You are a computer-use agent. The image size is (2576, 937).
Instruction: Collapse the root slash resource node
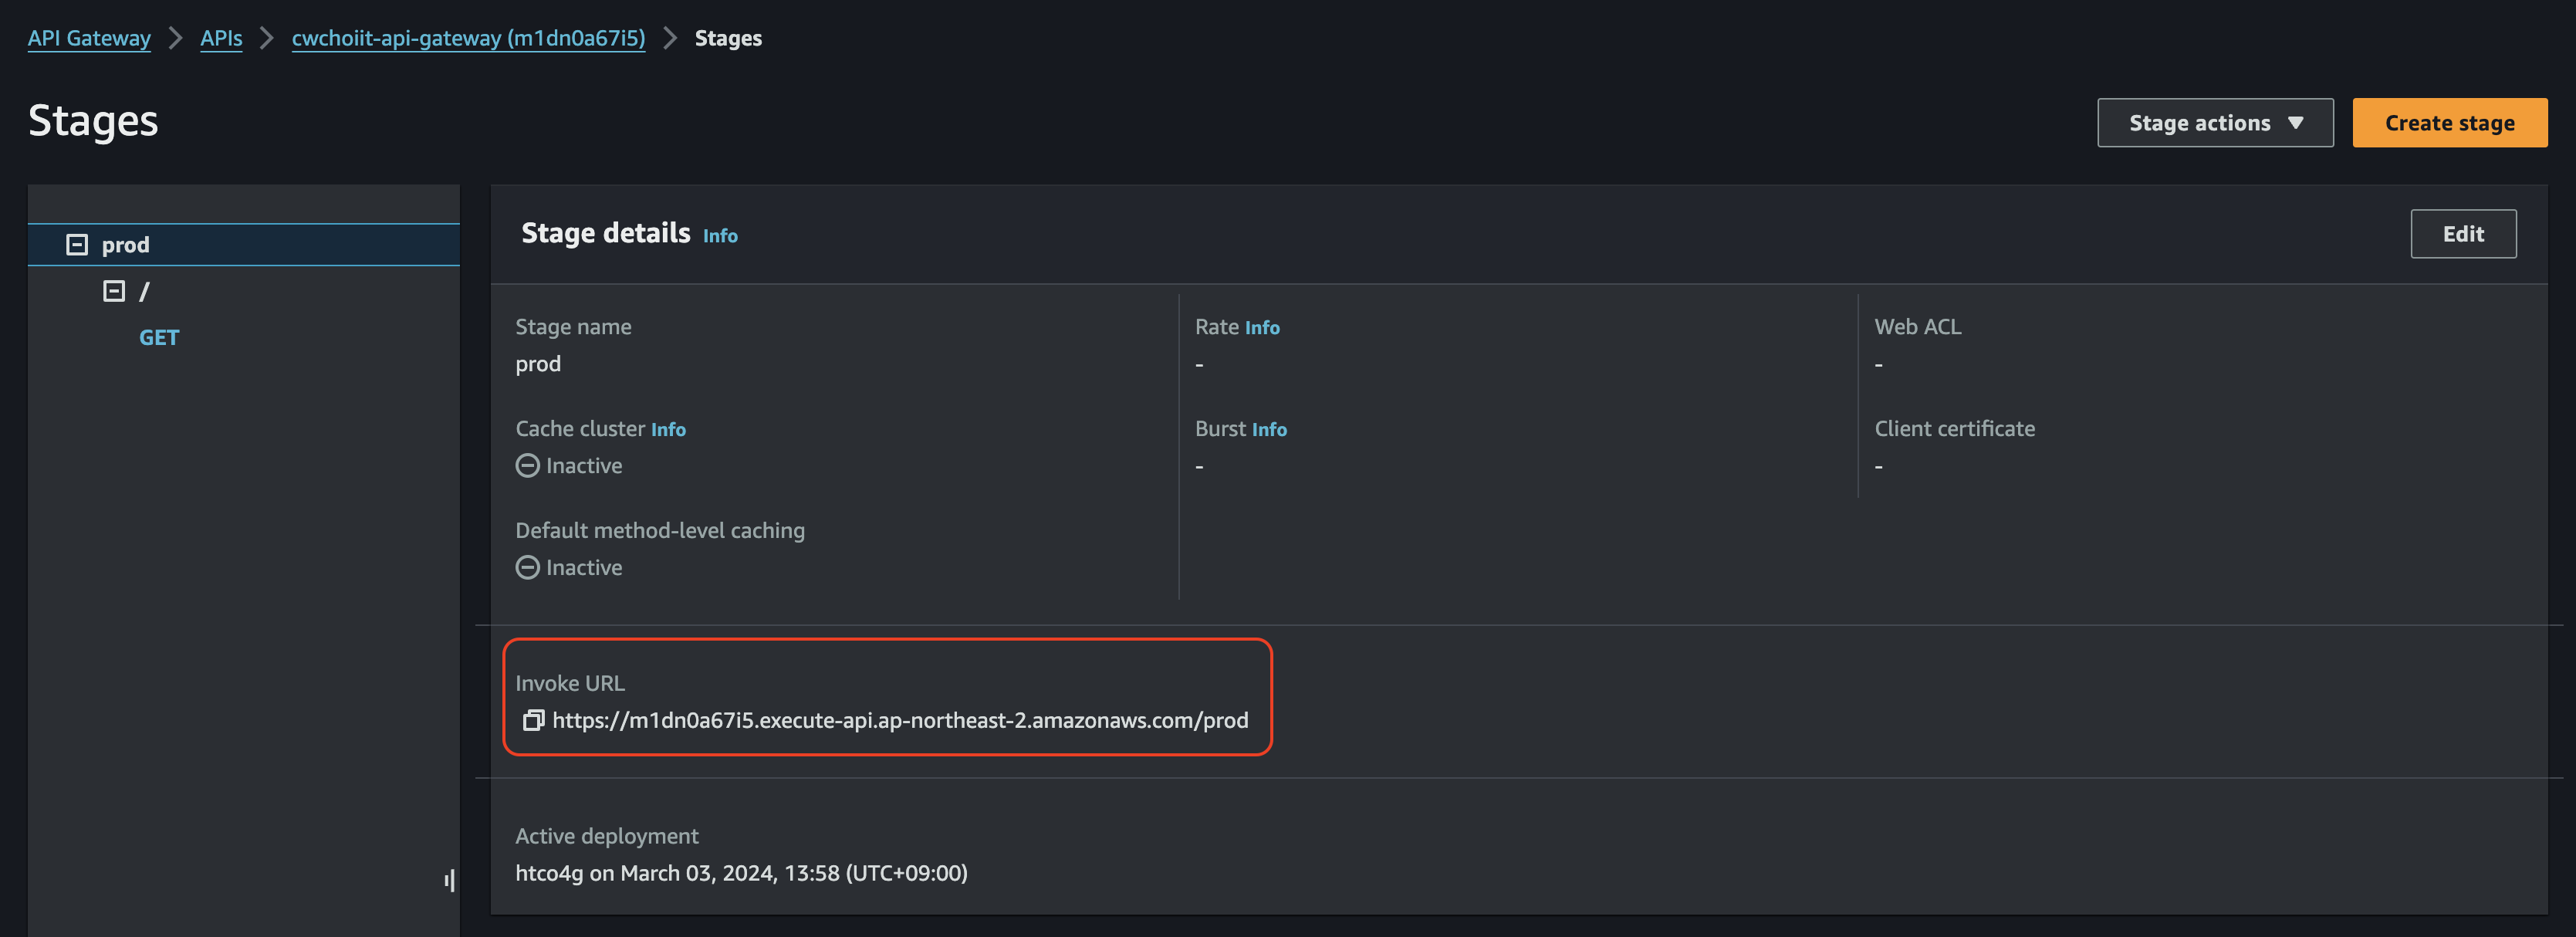click(x=114, y=291)
